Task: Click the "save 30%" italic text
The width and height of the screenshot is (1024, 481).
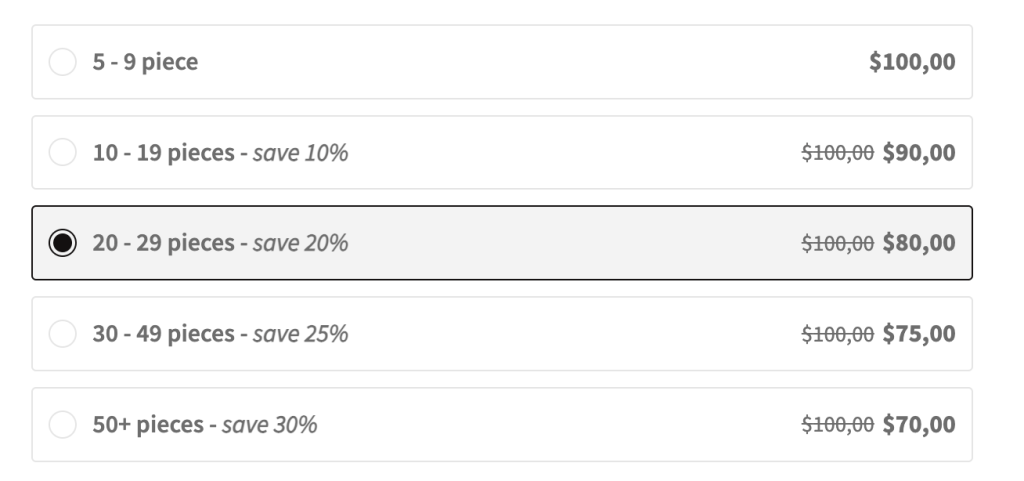Action: [269, 425]
